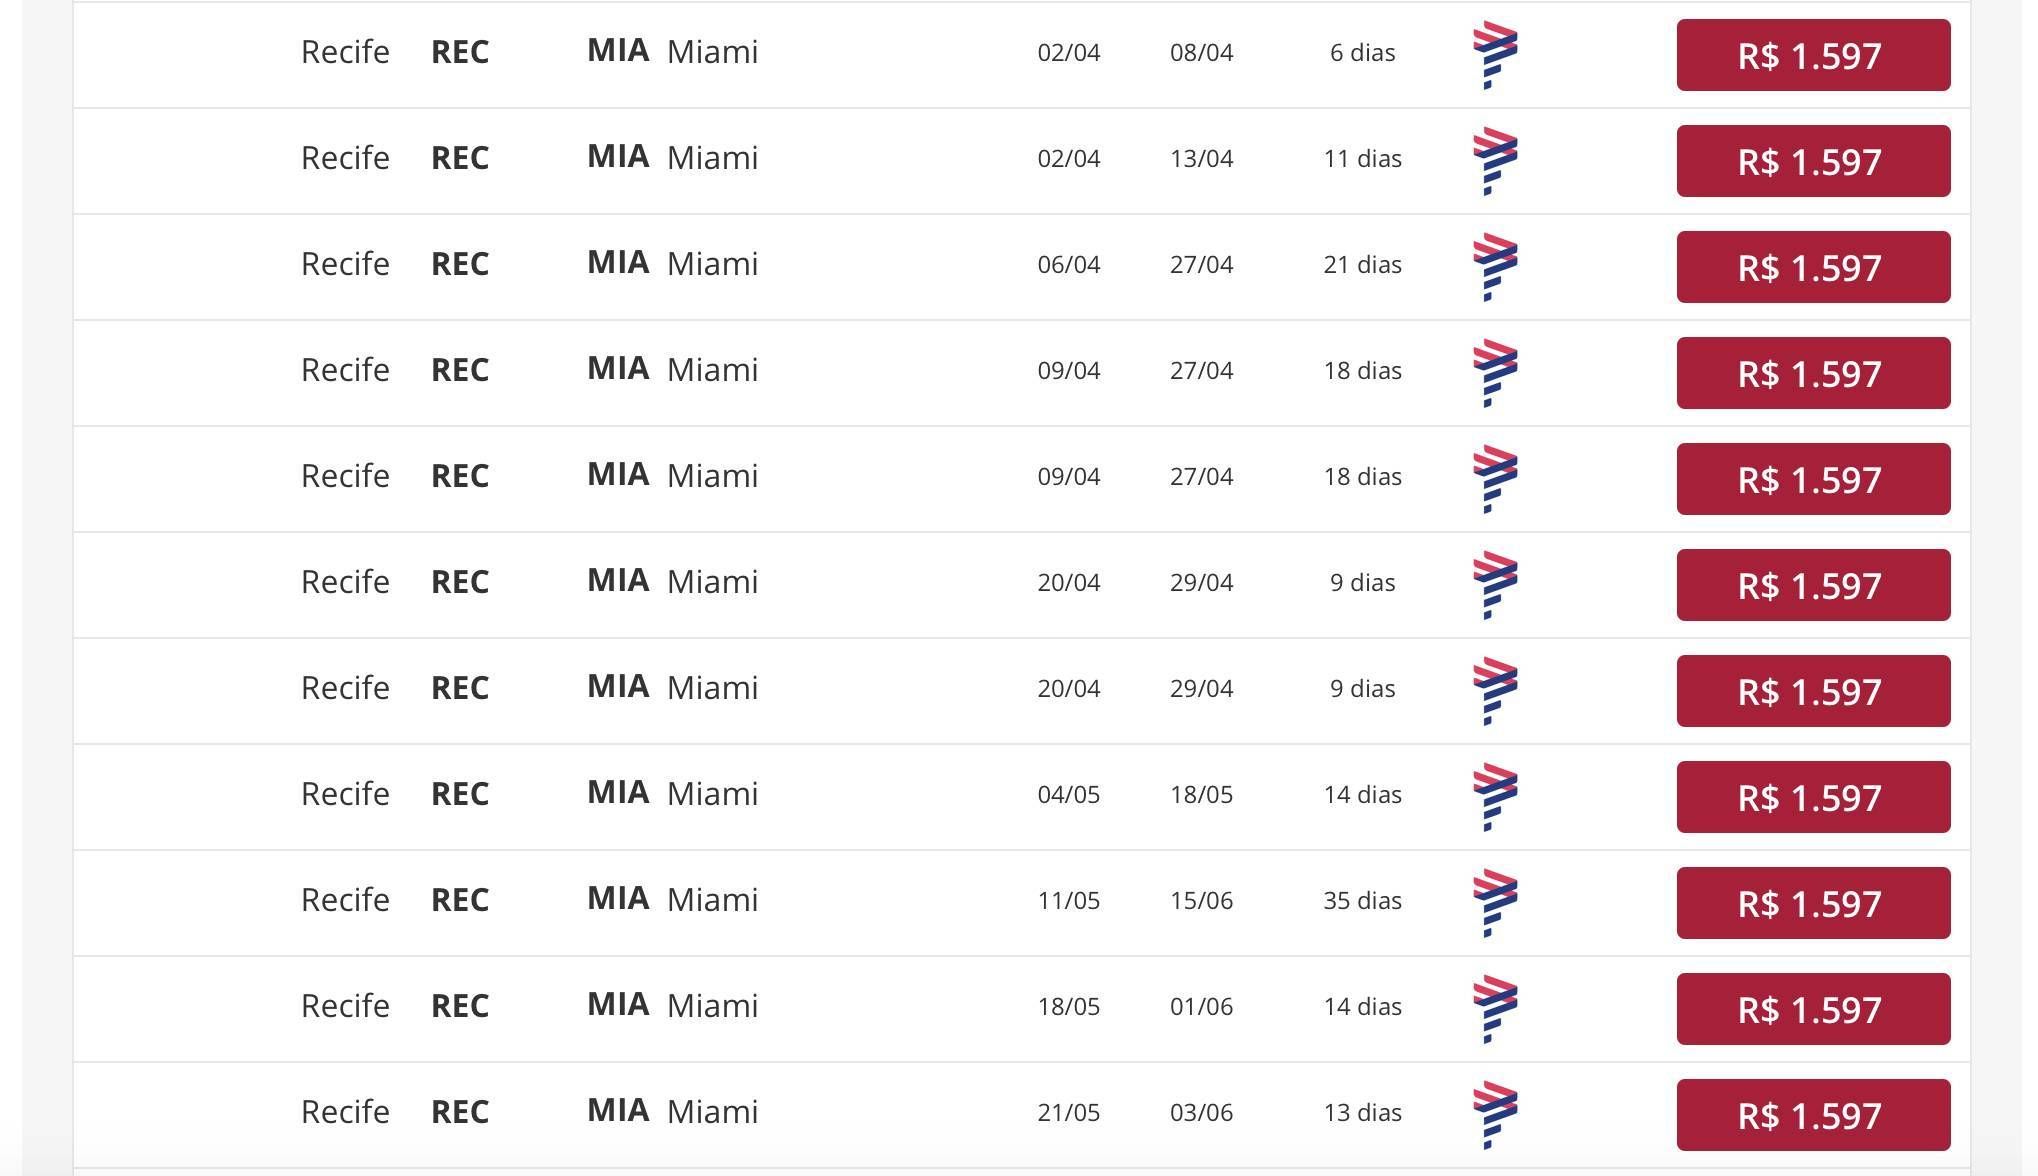Click Recife origin on the 6 dias row
2038x1176 pixels.
click(x=345, y=52)
